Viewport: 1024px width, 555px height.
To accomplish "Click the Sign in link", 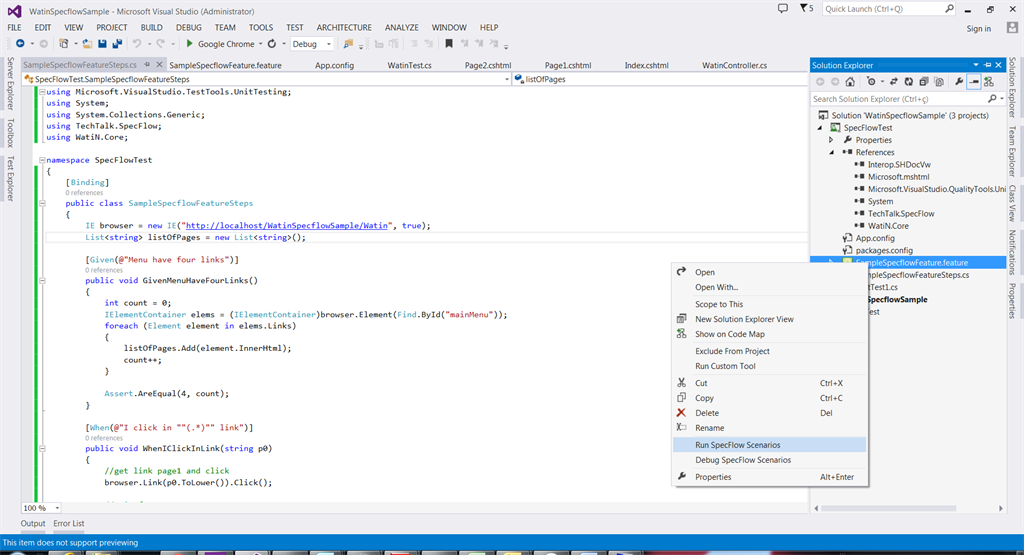I will click(978, 28).
